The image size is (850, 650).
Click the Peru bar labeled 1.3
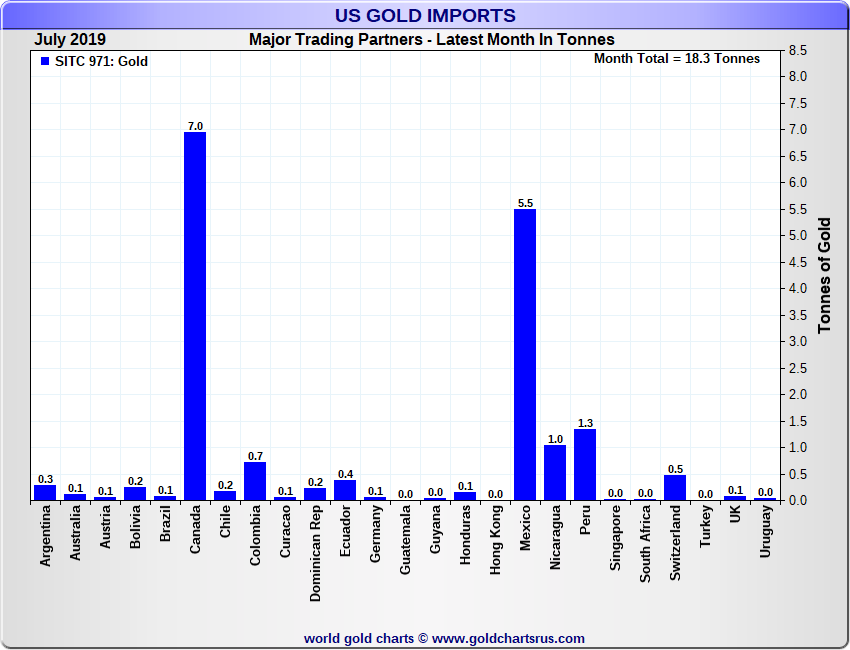coord(585,465)
